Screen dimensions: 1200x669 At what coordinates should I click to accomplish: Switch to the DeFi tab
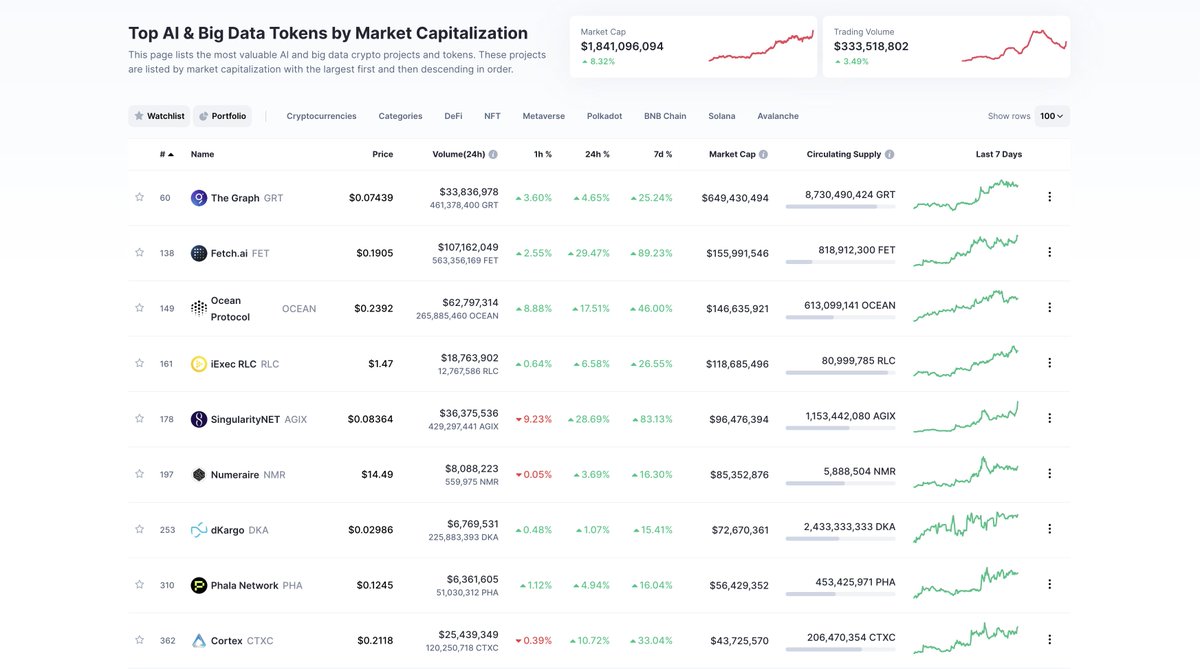[453, 116]
